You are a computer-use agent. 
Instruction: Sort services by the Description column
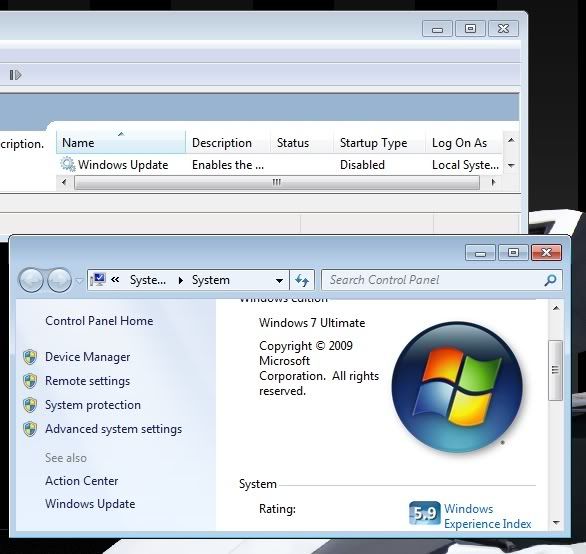point(228,142)
